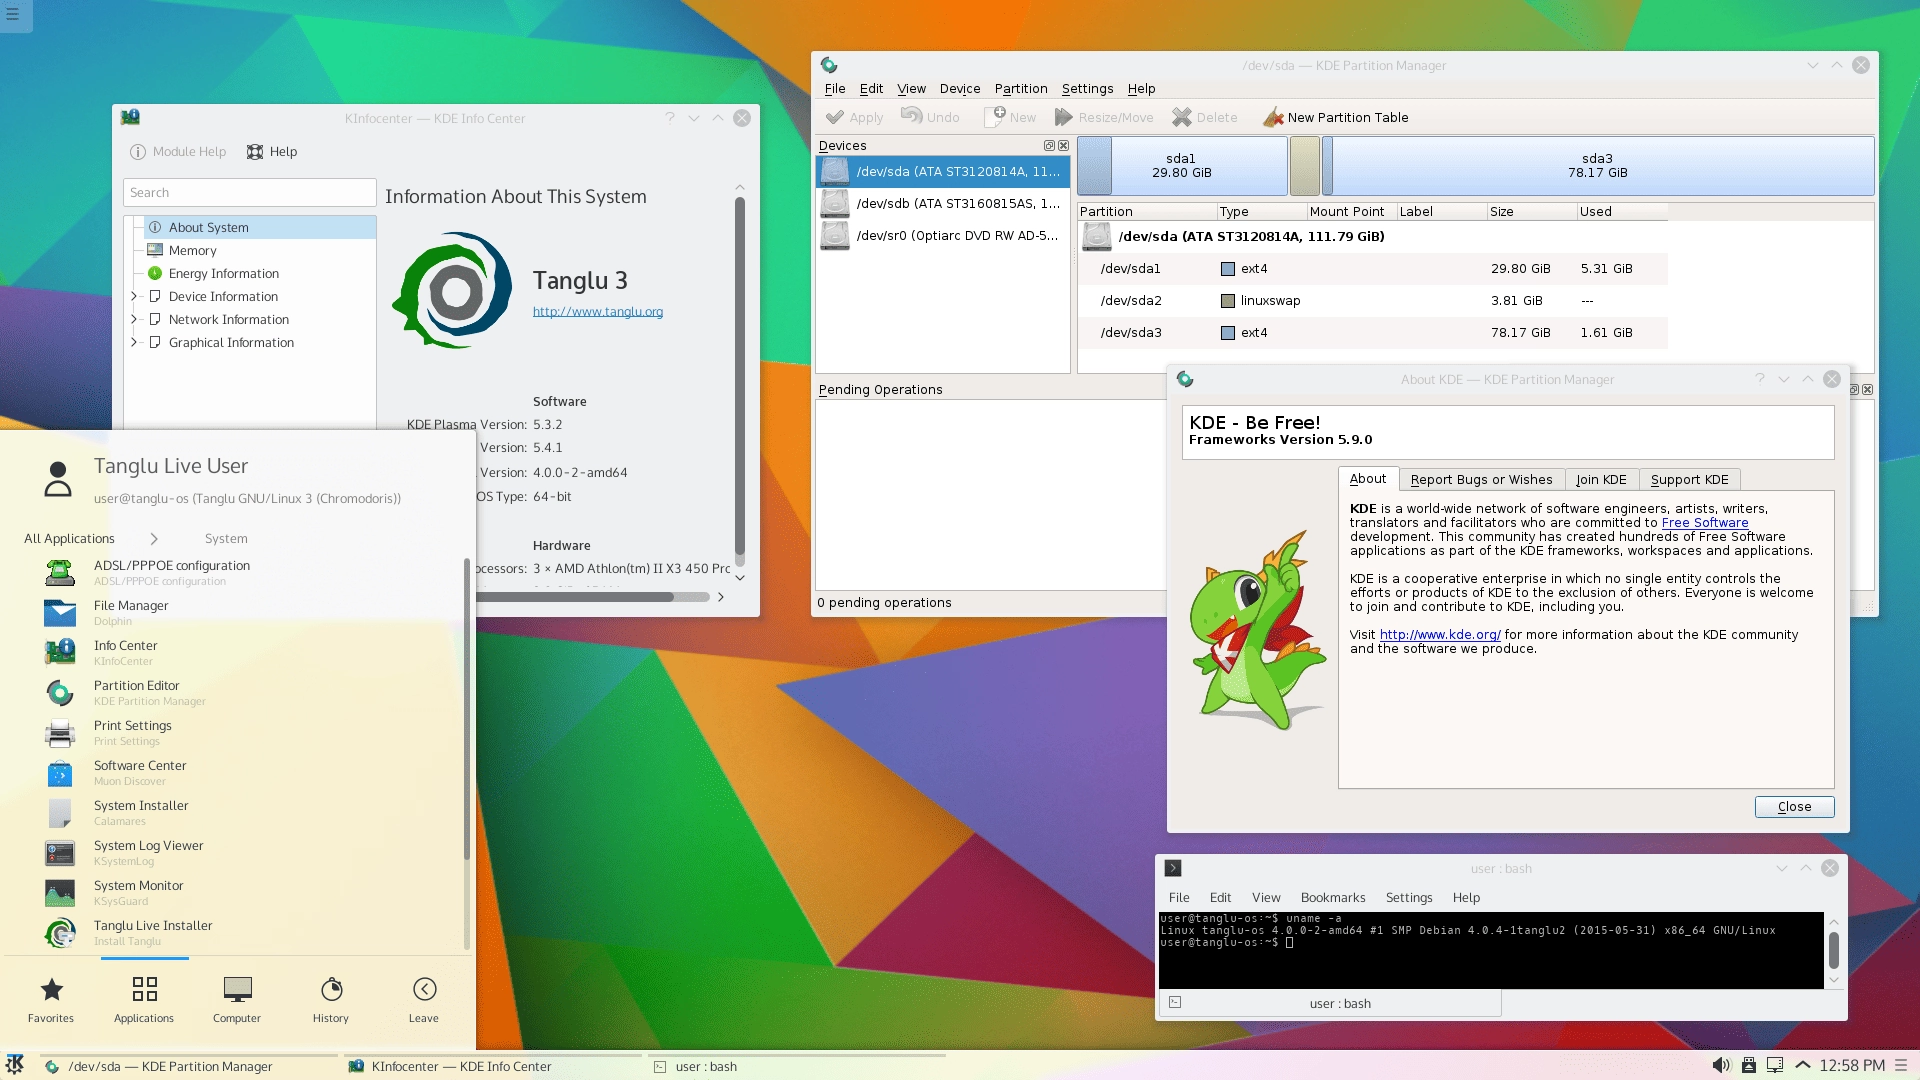This screenshot has height=1080, width=1920.
Task: Open Print Settings from application menu
Action: tap(235, 732)
